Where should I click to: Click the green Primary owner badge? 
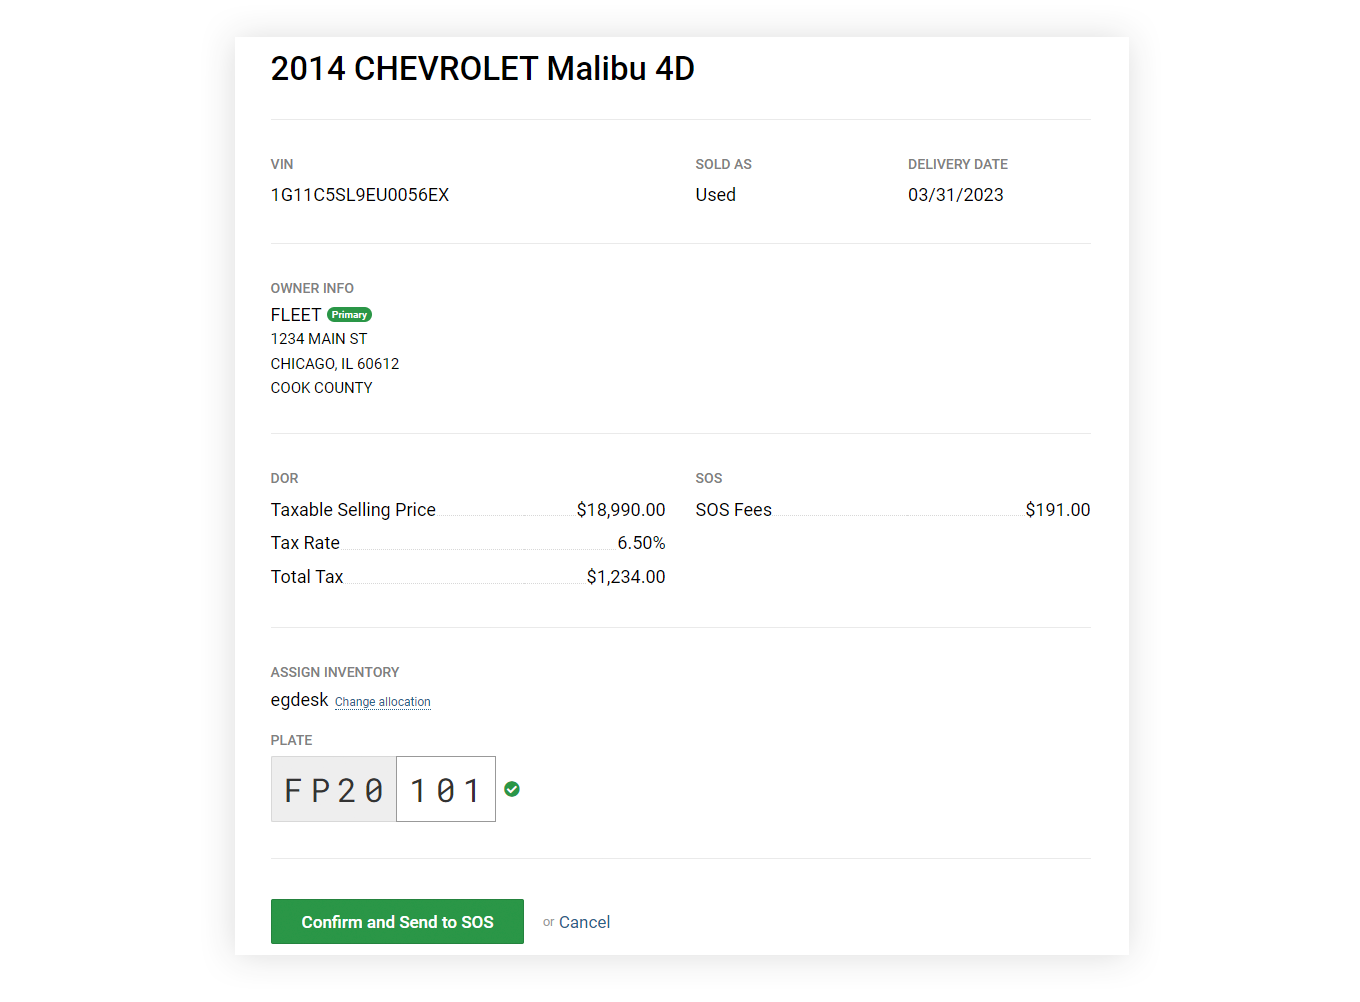pos(349,315)
